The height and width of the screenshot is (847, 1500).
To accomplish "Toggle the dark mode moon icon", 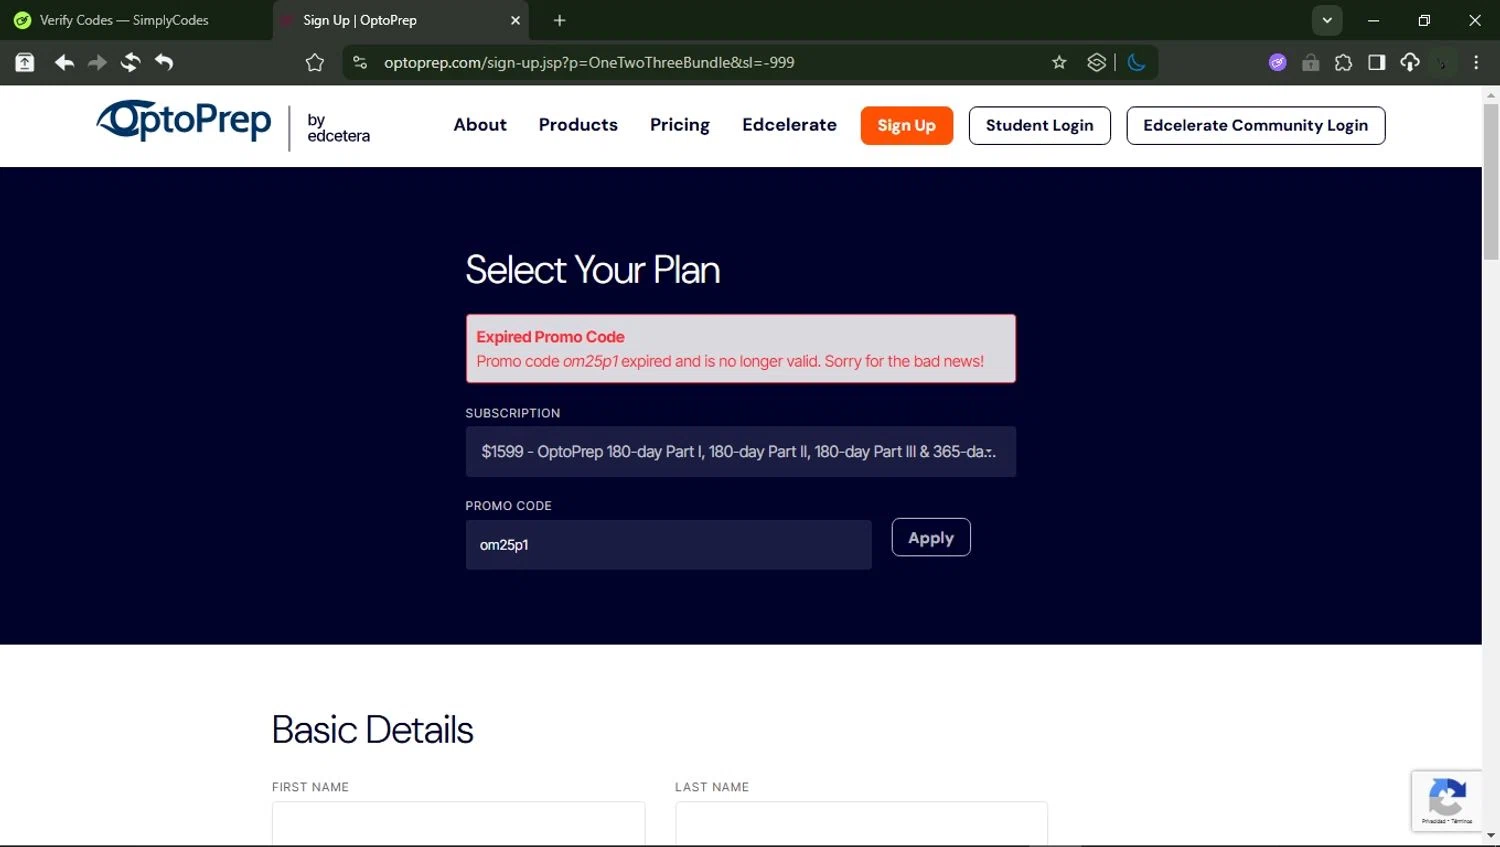I will 1137,62.
